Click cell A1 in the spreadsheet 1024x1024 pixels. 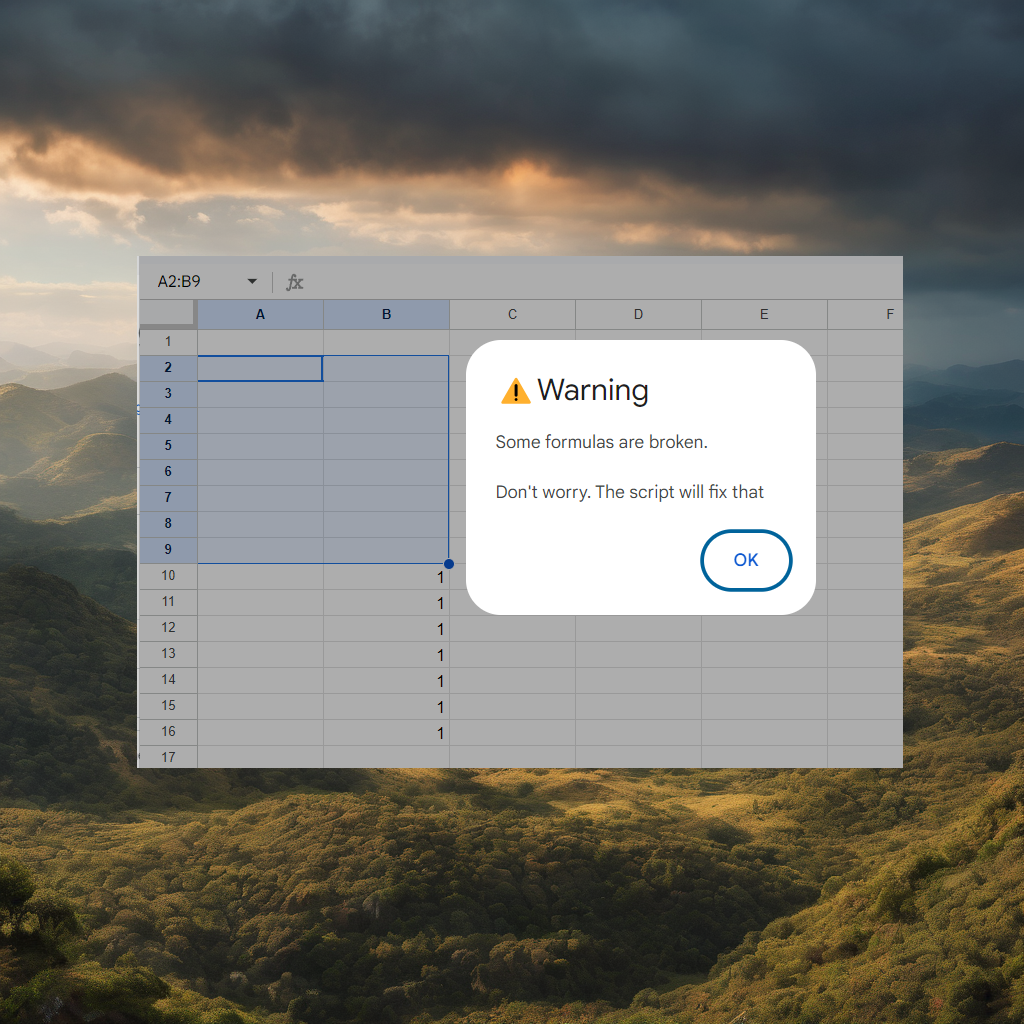[260, 342]
